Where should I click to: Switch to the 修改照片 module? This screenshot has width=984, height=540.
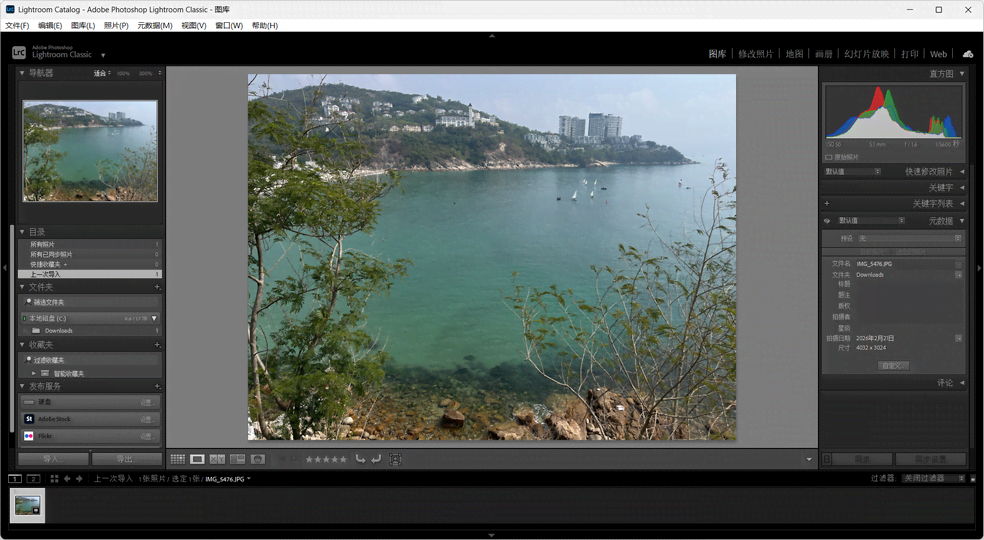pyautogui.click(x=755, y=54)
